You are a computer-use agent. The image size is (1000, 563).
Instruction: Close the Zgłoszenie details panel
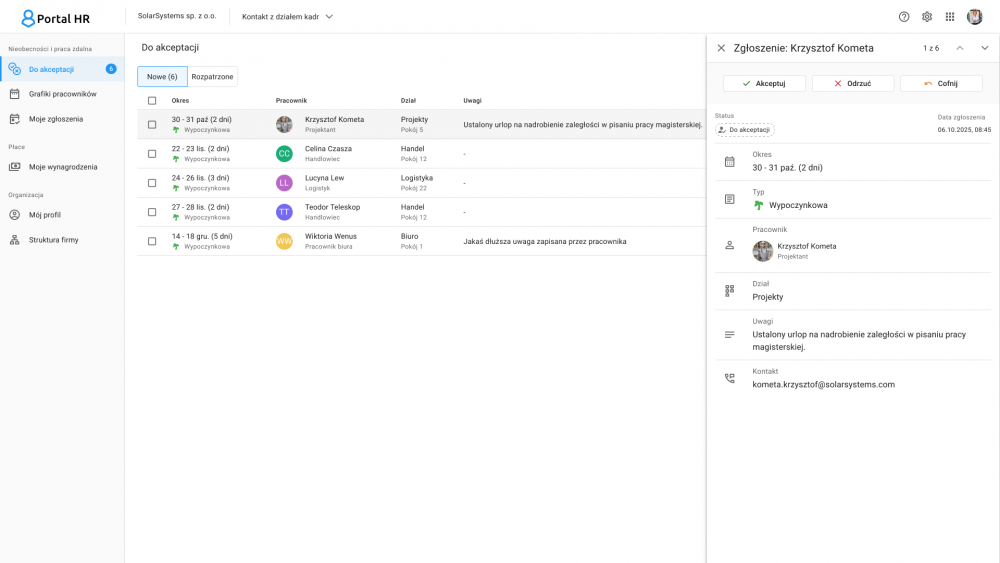pyautogui.click(x=721, y=48)
